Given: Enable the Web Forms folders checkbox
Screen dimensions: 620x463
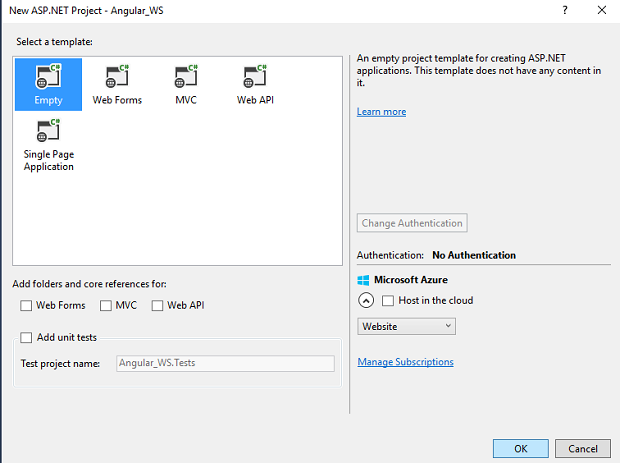Looking at the screenshot, I should (26, 306).
